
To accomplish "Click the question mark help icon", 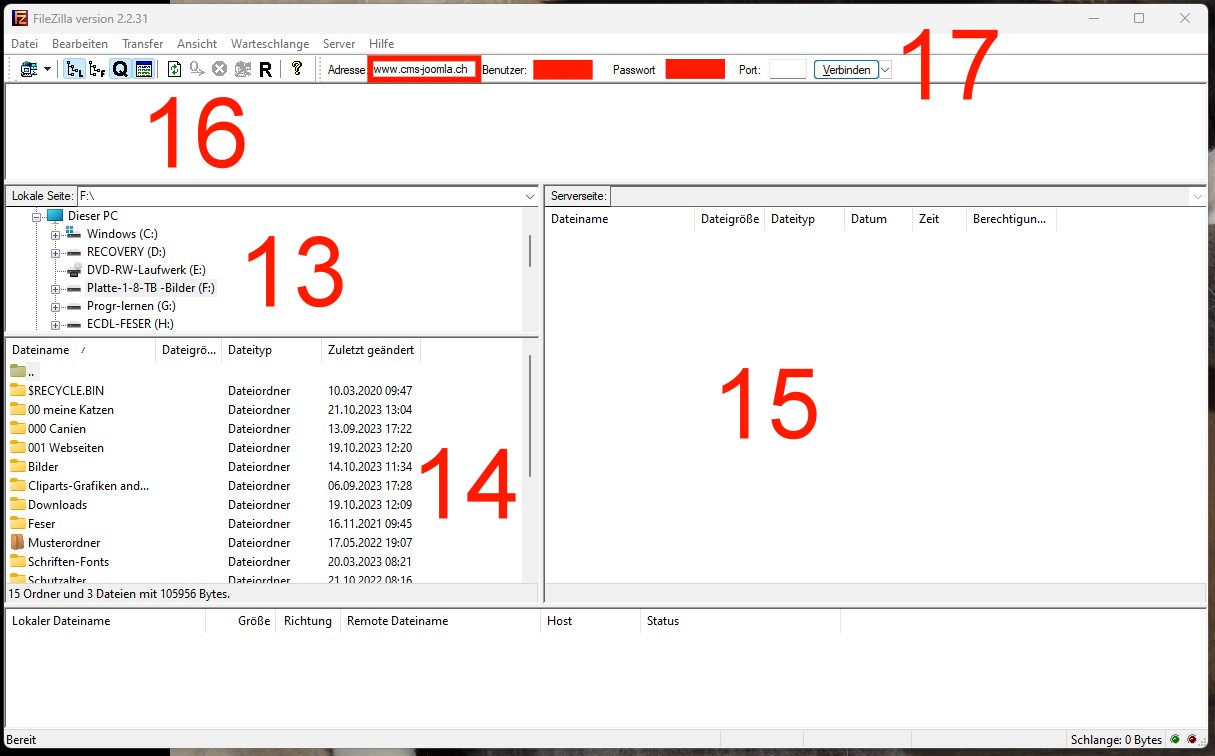I will pos(297,69).
